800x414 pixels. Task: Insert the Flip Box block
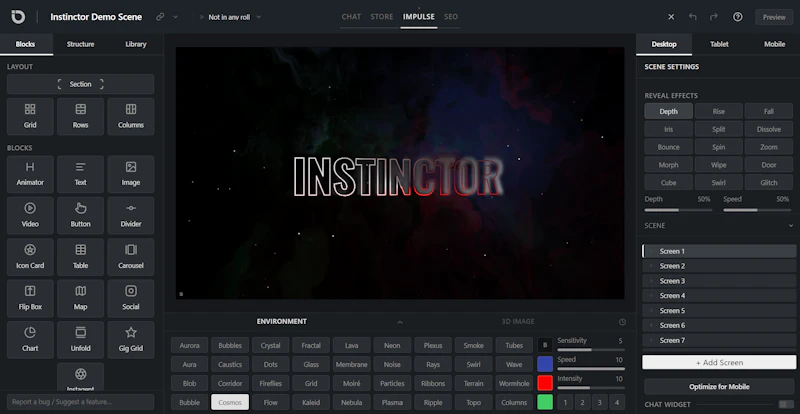(30, 298)
